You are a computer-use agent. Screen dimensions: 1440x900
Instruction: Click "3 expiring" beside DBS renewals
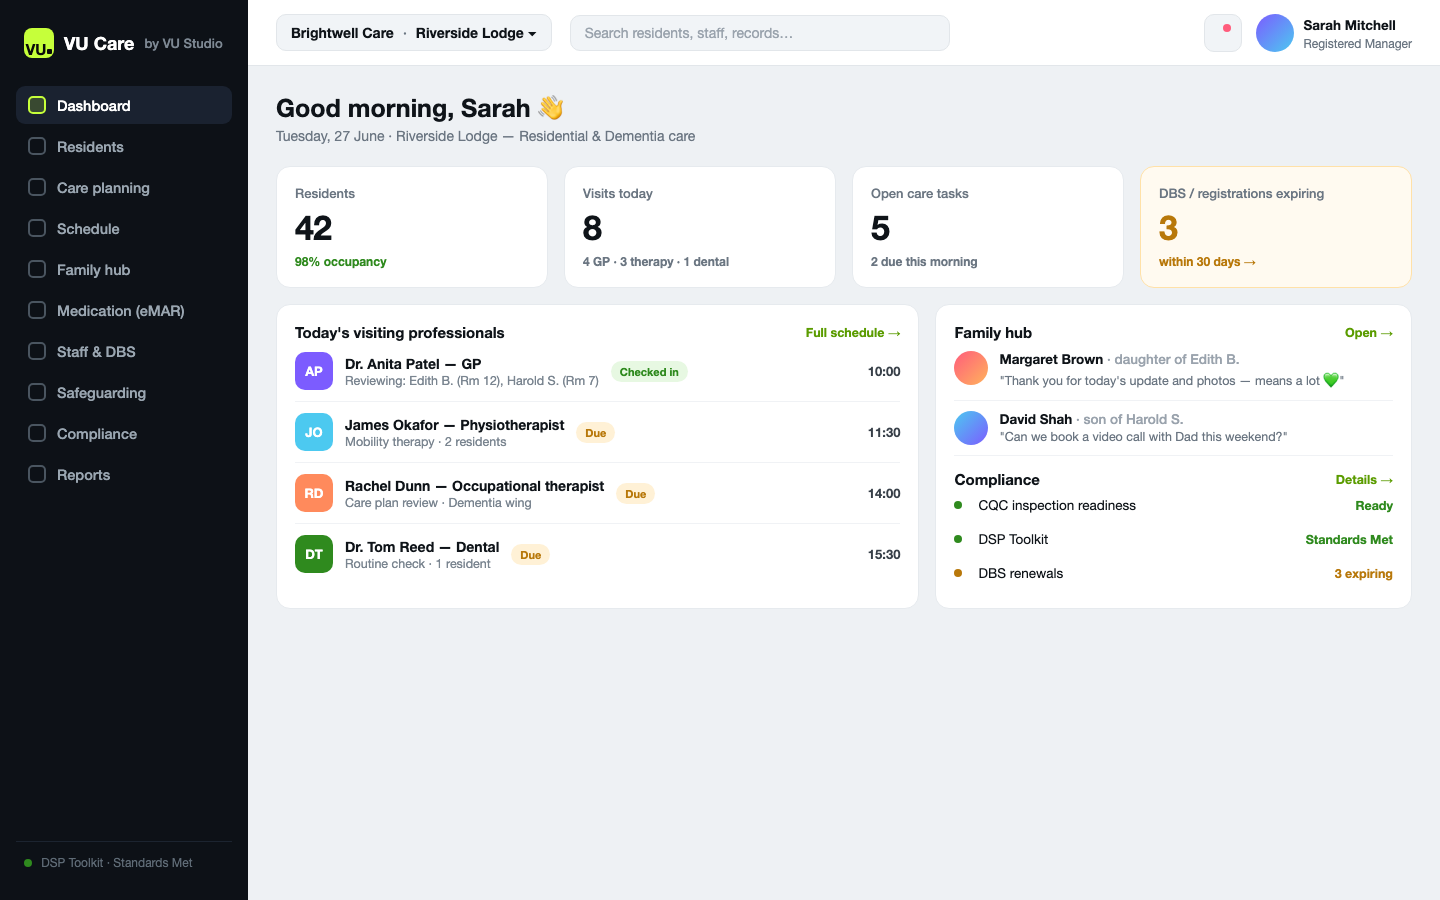[1363, 574]
